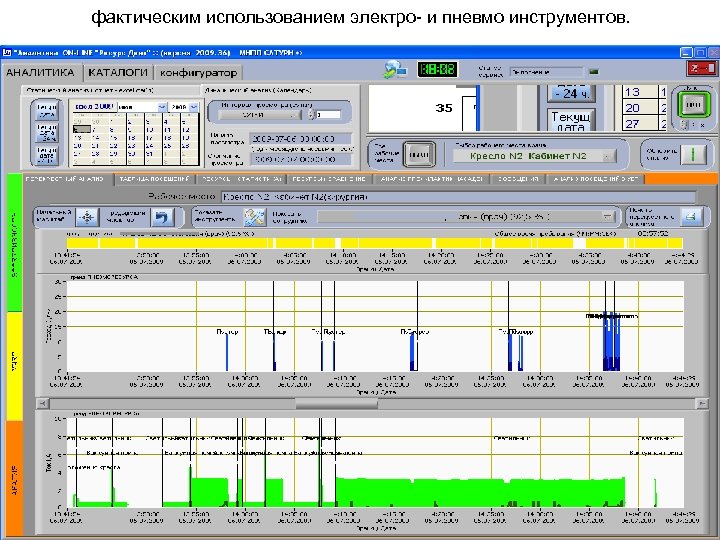Click the top button beside the calendar
This screenshot has width=720, height=540.
pos(46,111)
